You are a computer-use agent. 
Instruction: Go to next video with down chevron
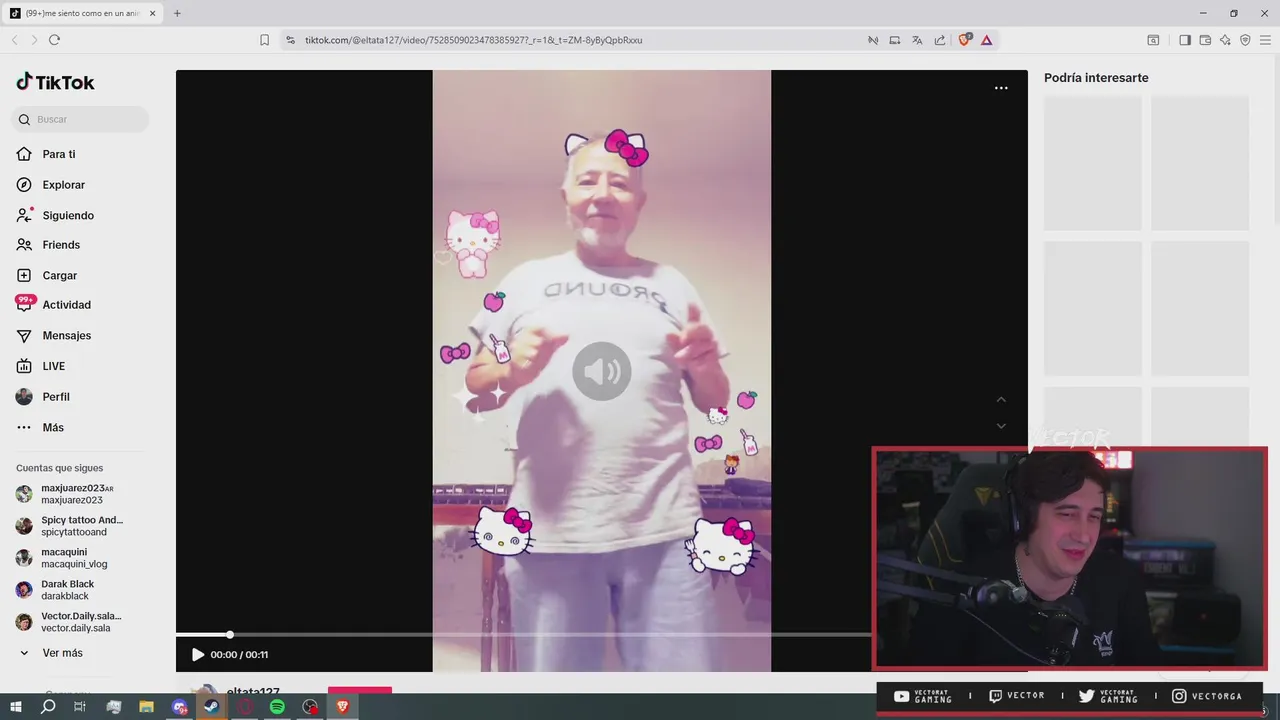click(x=1001, y=426)
